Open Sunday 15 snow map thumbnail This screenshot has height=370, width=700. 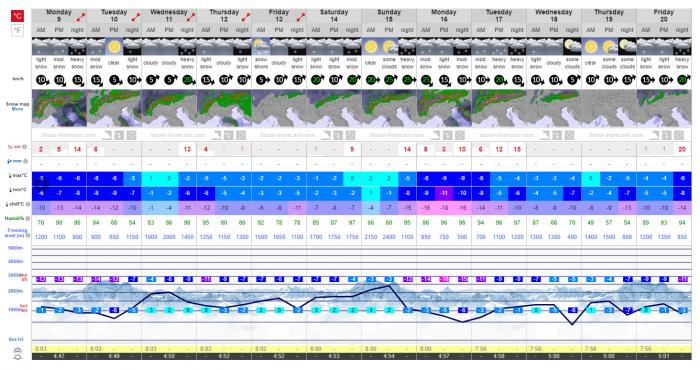tap(389, 108)
